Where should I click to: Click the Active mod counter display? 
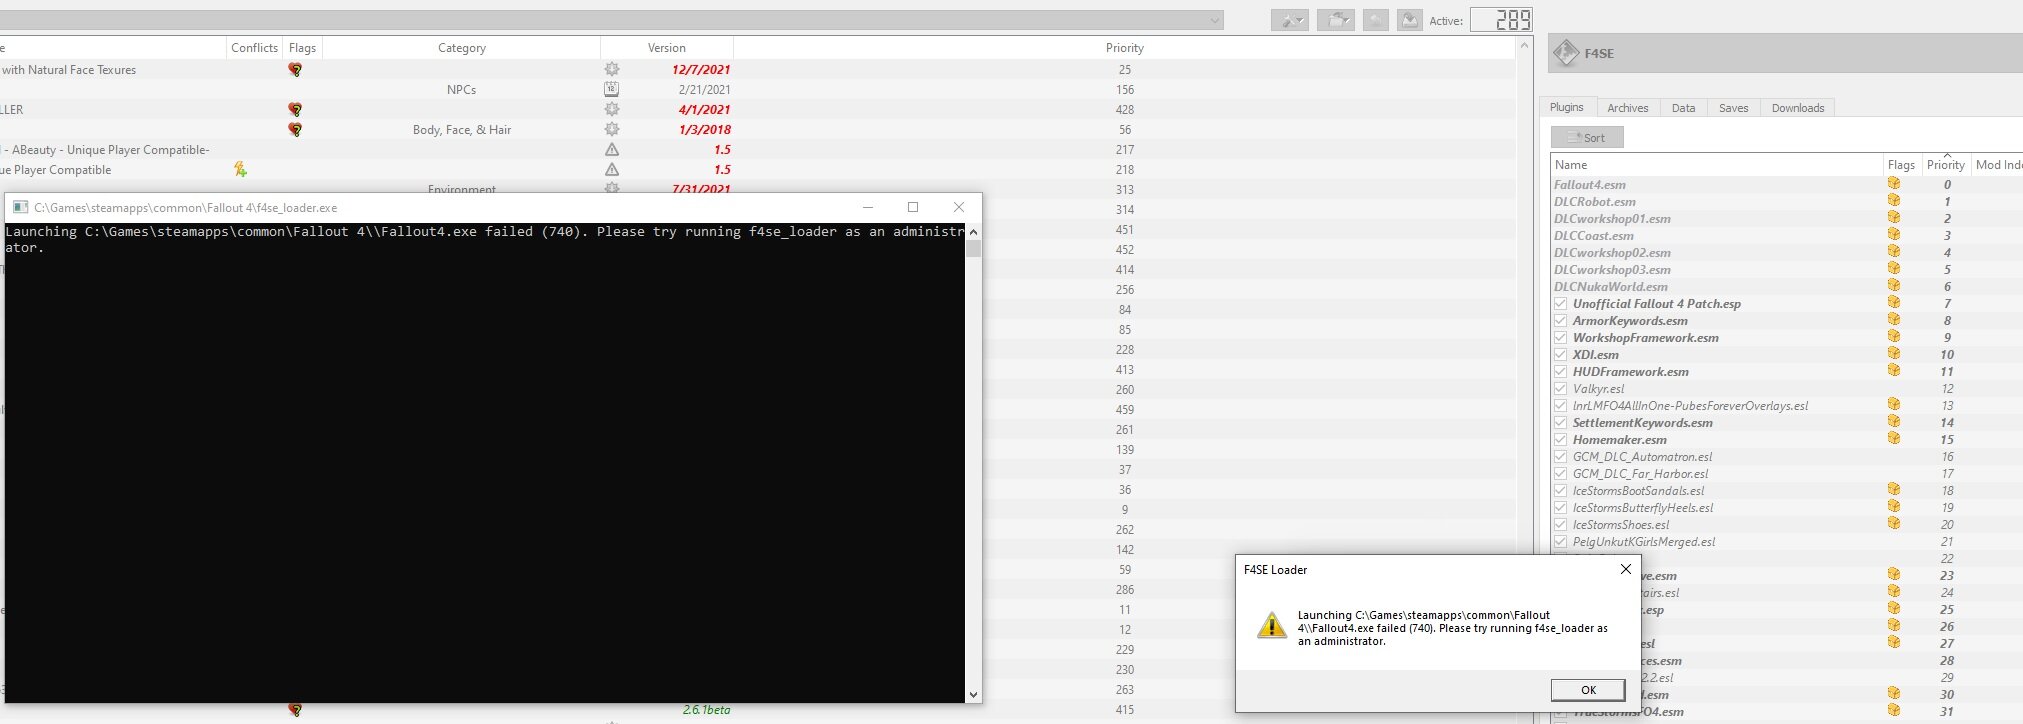pyautogui.click(x=1500, y=20)
